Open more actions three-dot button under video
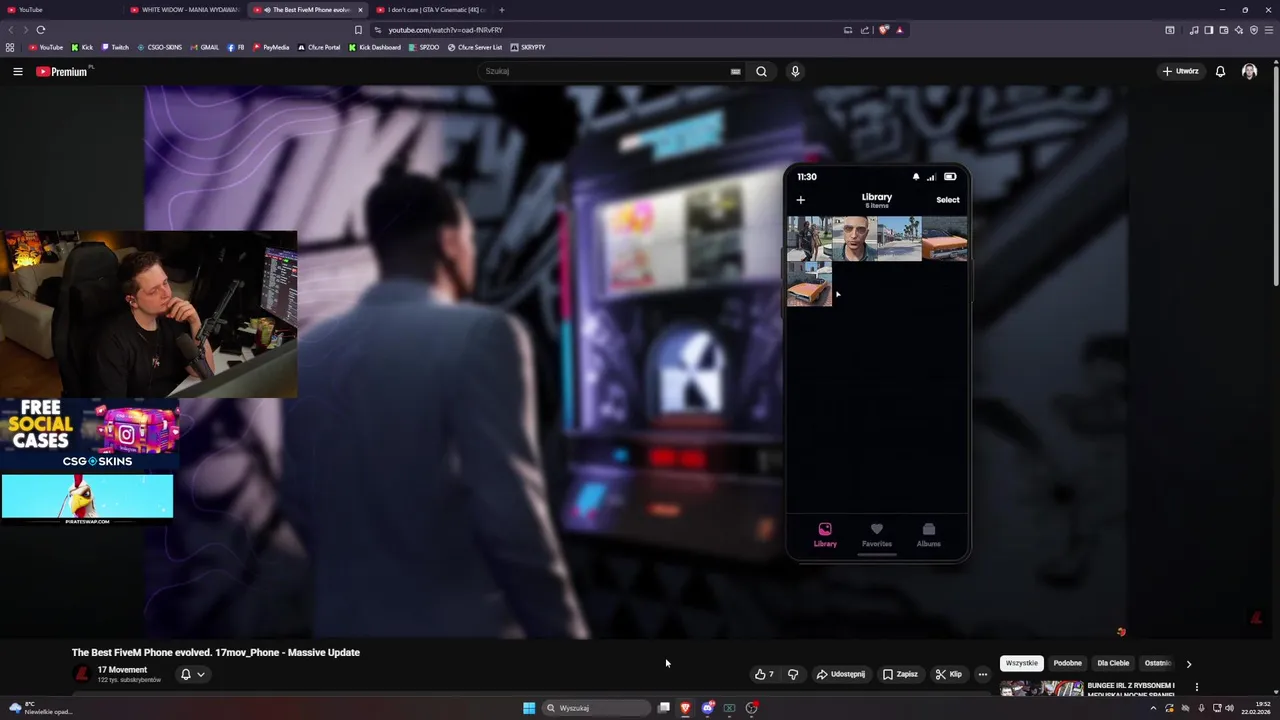 pos(983,674)
